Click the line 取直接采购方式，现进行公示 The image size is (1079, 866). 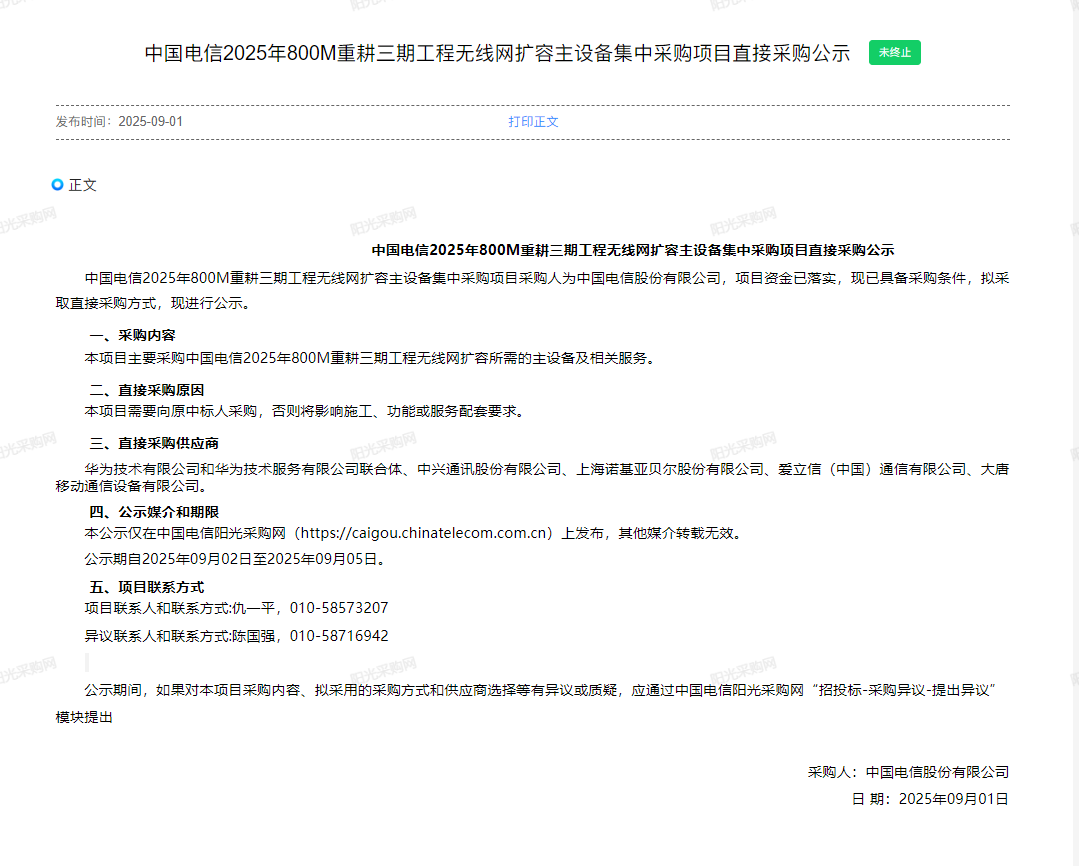(x=153, y=303)
